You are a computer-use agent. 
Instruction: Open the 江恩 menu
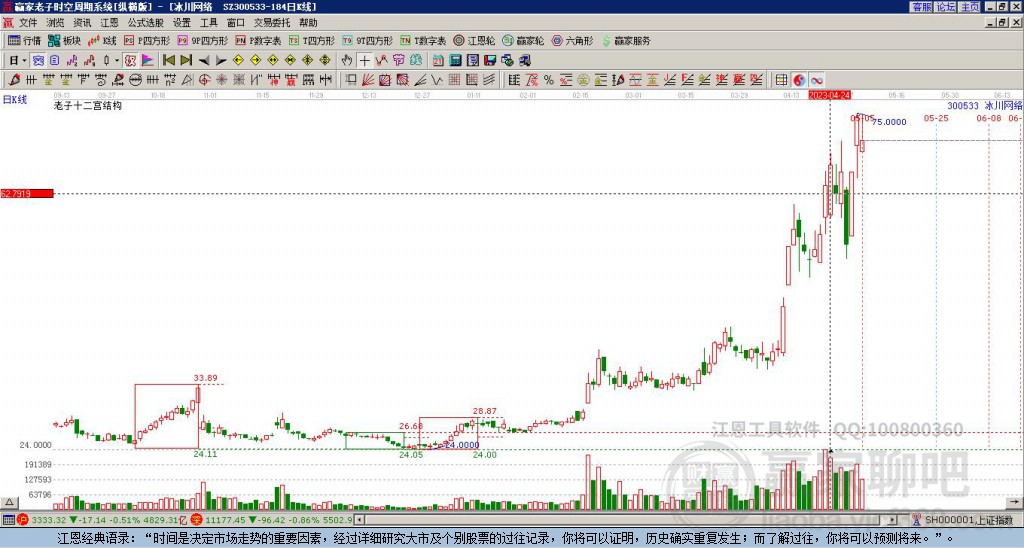pyautogui.click(x=109, y=23)
